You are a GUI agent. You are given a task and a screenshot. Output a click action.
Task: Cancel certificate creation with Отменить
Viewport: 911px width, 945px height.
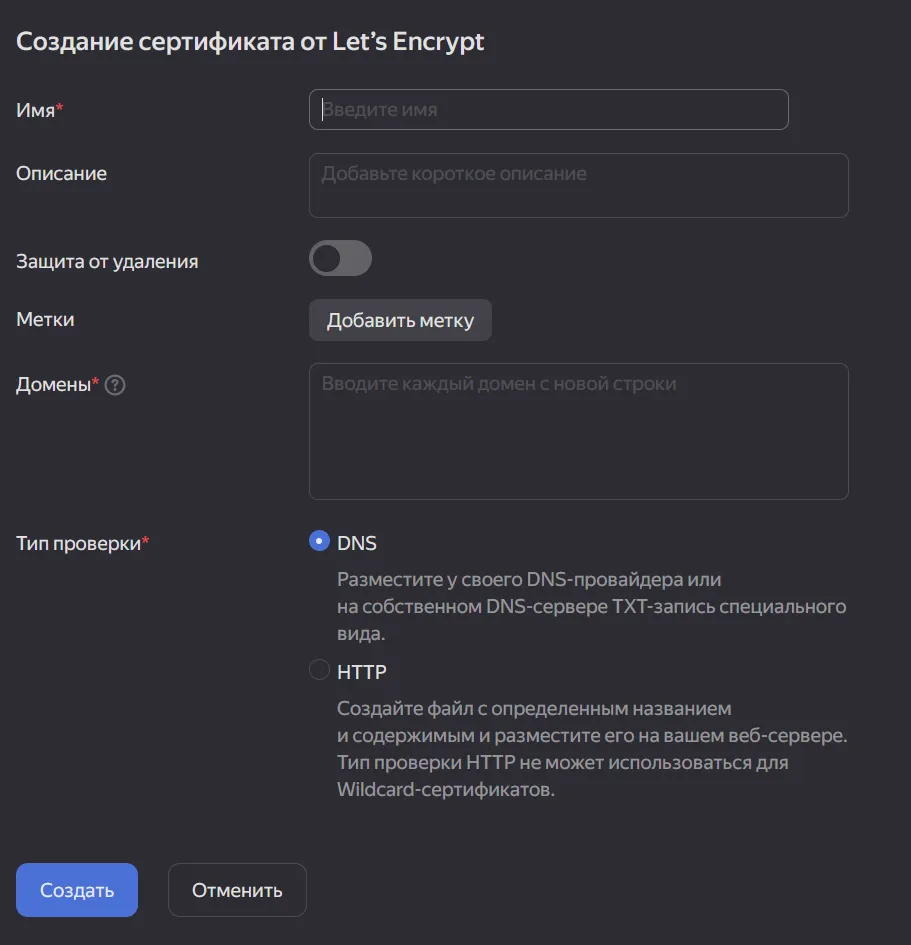coord(237,889)
